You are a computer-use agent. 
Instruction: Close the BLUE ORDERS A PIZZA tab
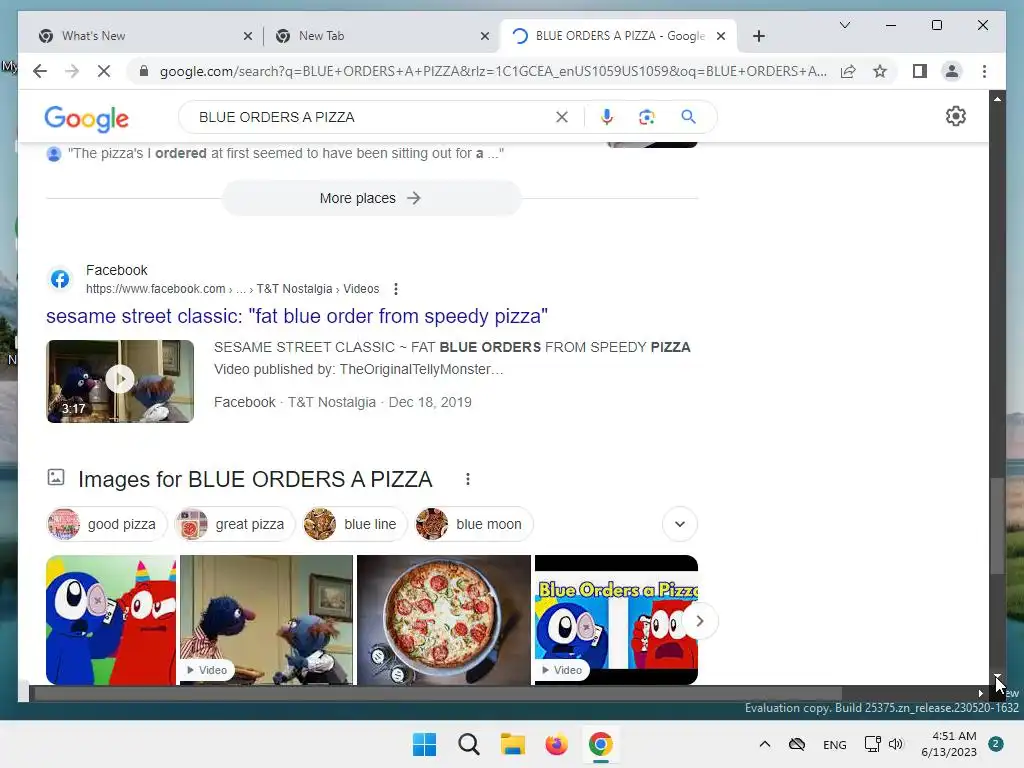[721, 36]
